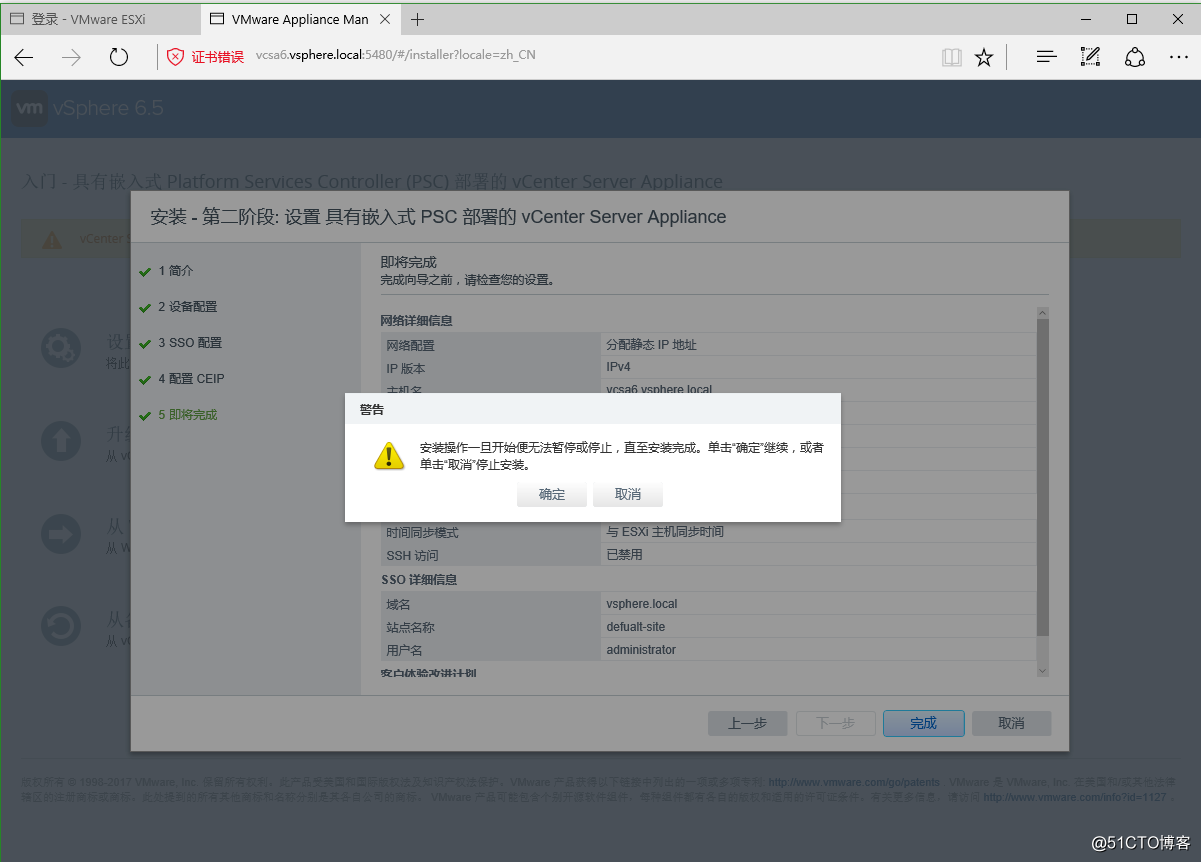Open the browser more options ellipsis
Viewport: 1201px width, 862px height.
[x=1179, y=57]
